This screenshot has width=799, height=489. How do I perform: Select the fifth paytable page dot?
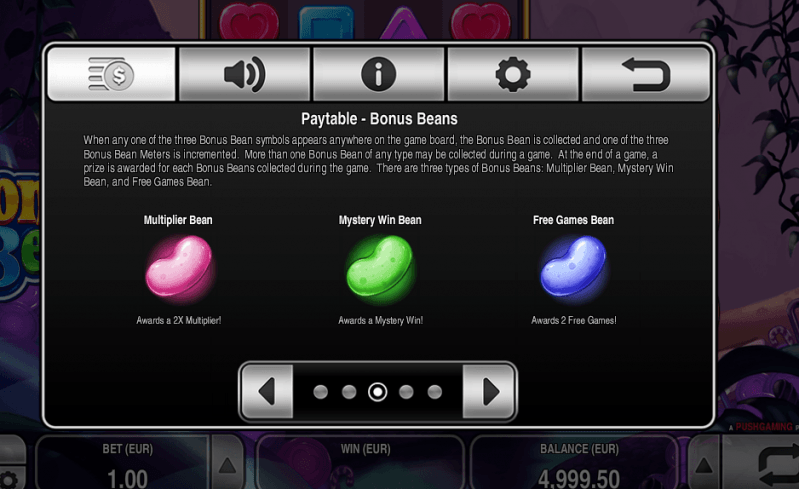click(x=435, y=392)
